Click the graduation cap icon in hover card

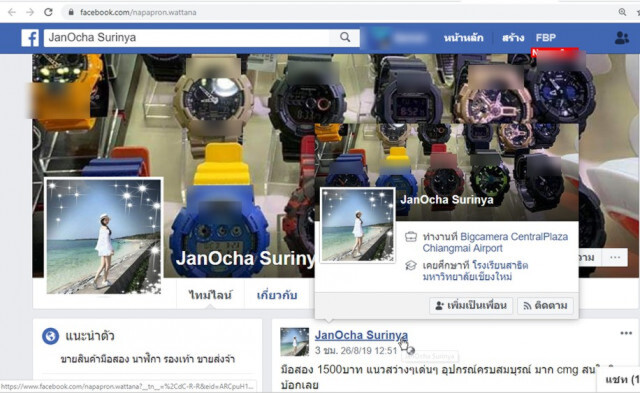411,266
